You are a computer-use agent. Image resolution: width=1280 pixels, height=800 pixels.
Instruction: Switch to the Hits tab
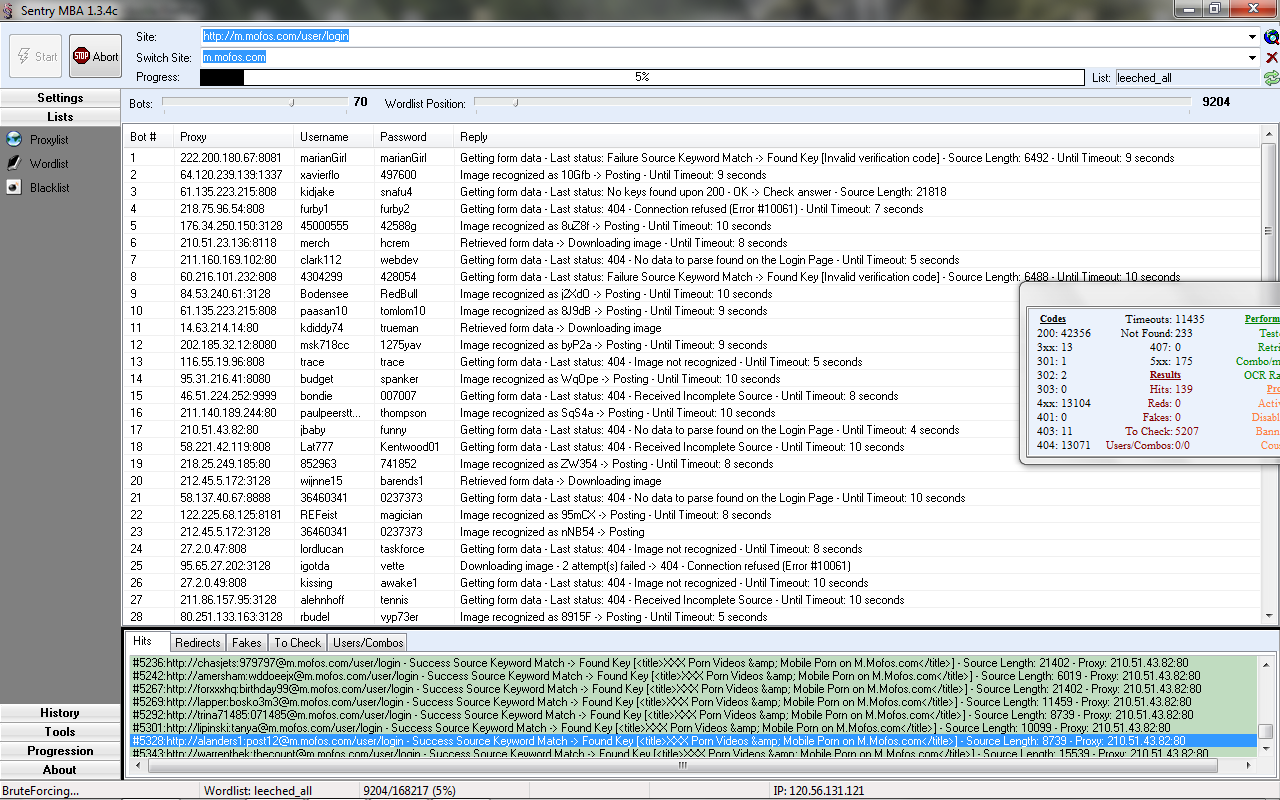point(145,641)
